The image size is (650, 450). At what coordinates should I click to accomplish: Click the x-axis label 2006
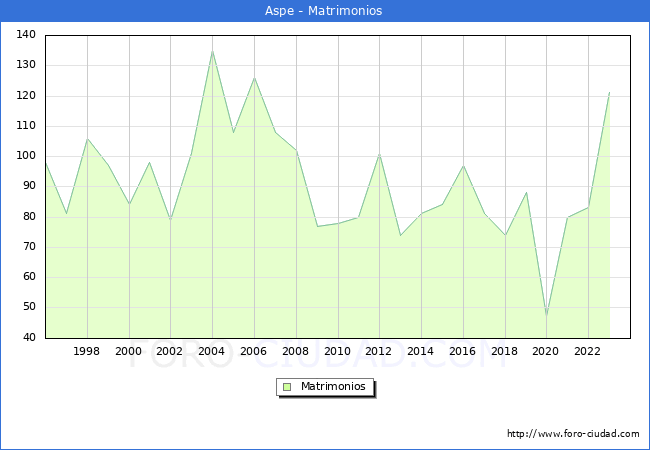coord(253,351)
